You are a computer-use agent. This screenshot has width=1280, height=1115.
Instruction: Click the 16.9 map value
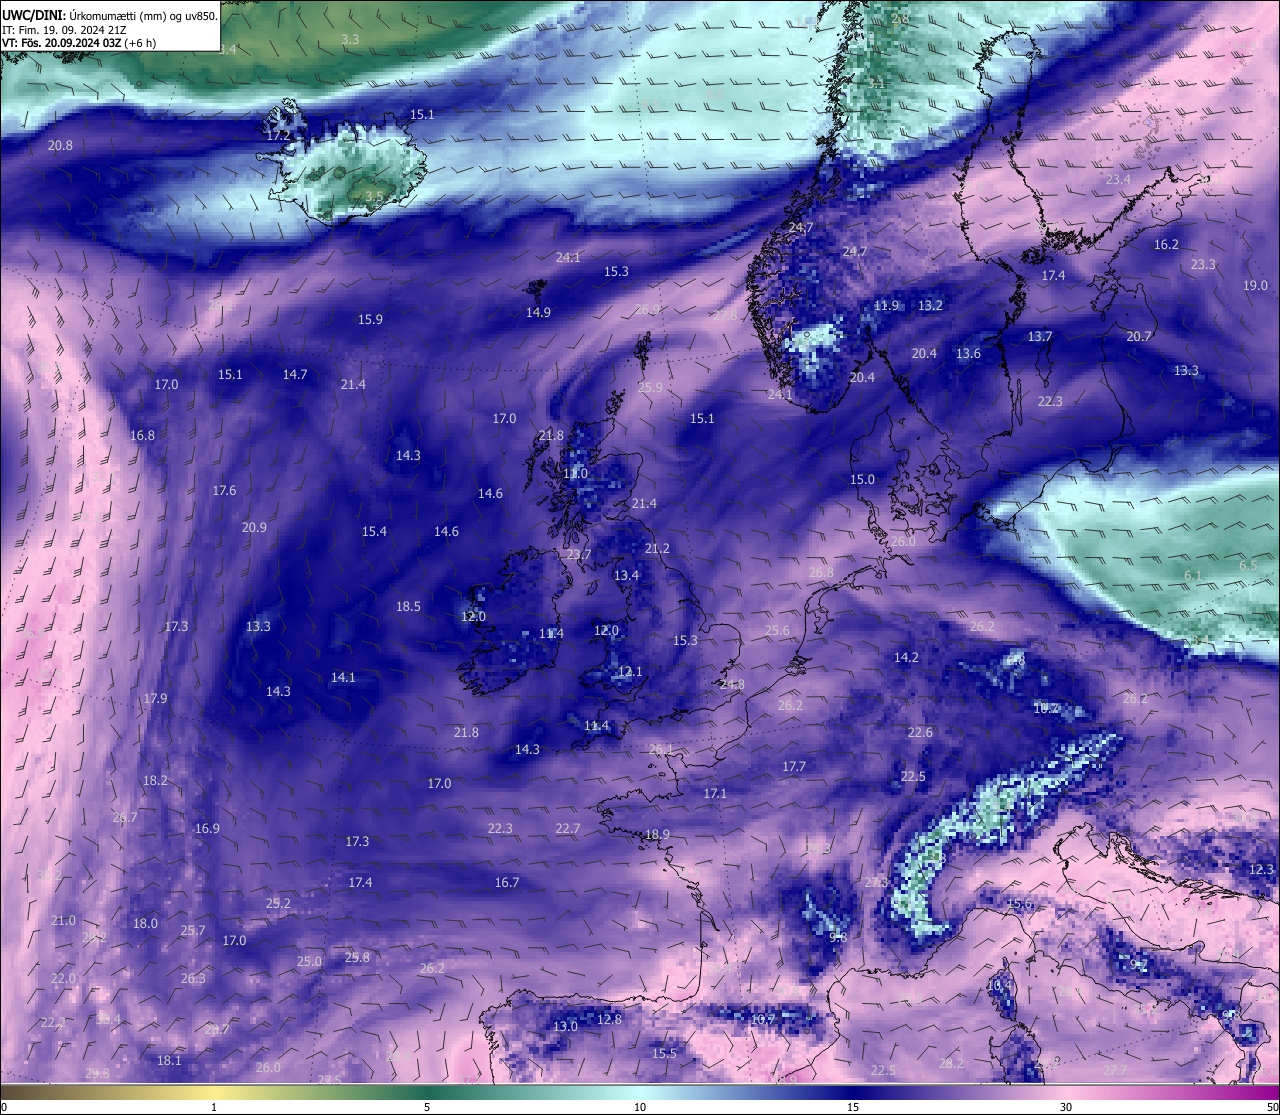[207, 828]
